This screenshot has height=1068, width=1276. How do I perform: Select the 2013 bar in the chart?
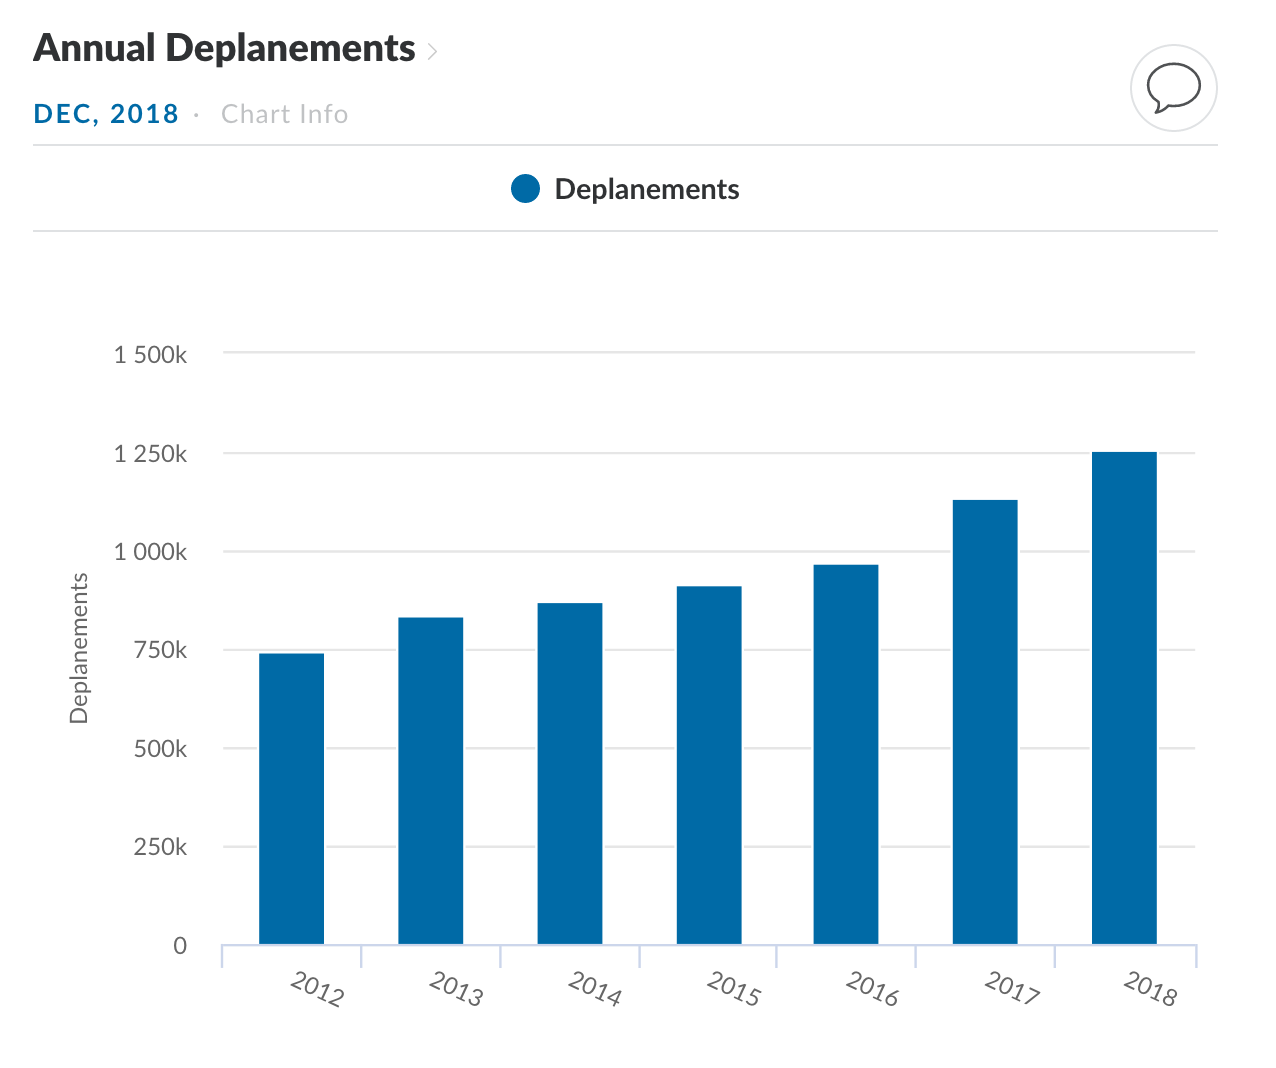tap(430, 780)
